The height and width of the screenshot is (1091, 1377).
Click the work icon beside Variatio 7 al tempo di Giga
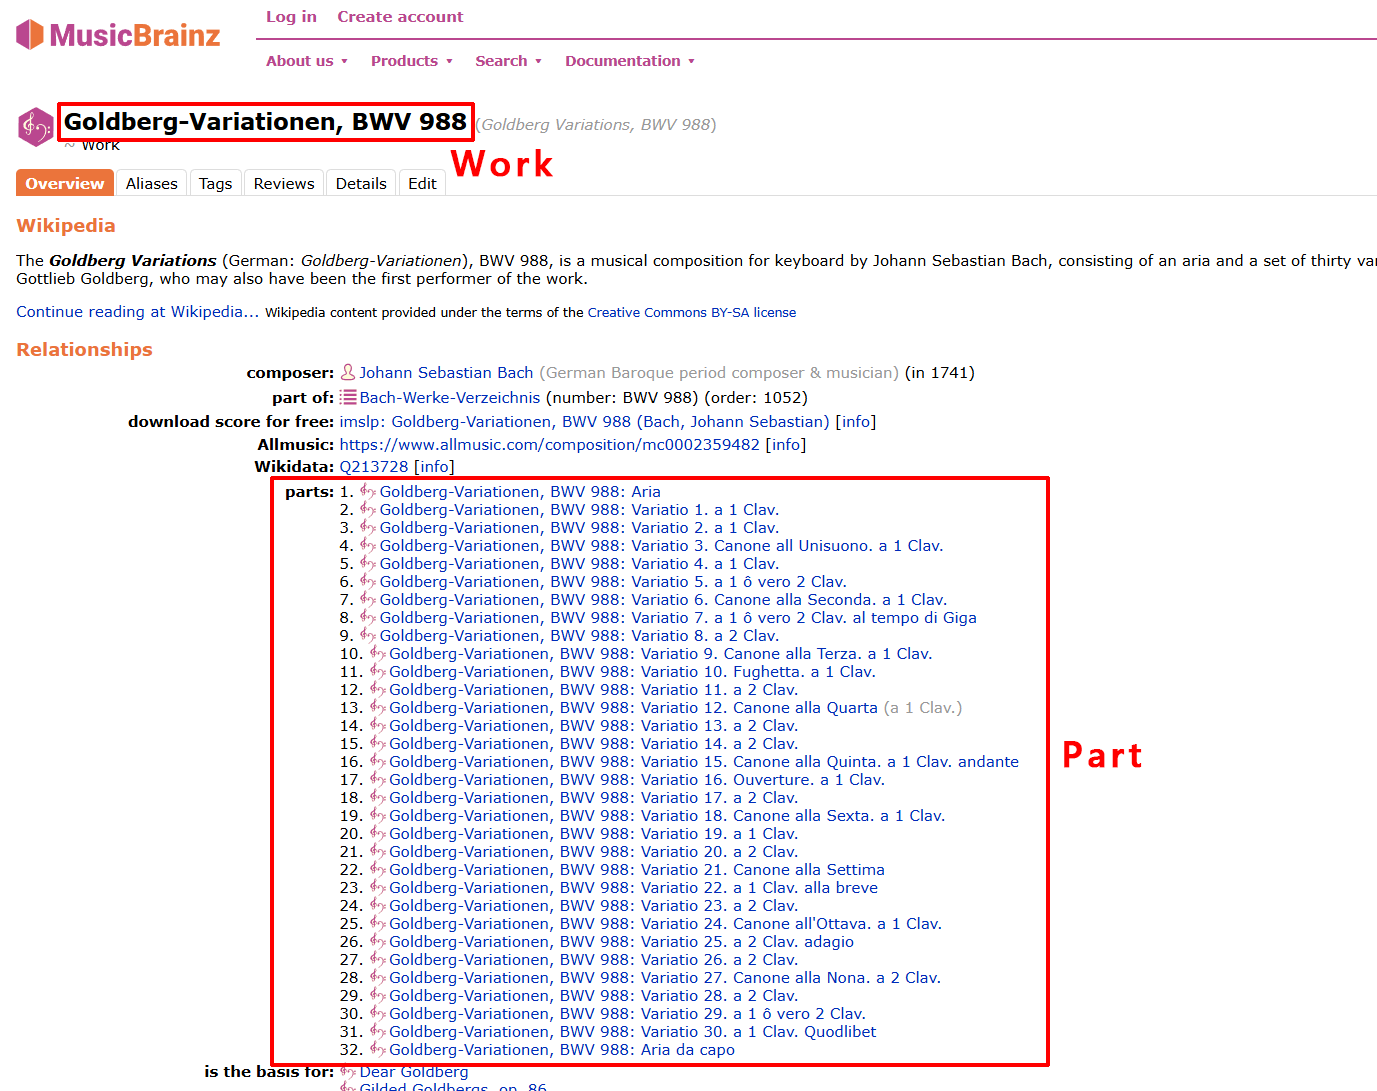(x=368, y=617)
